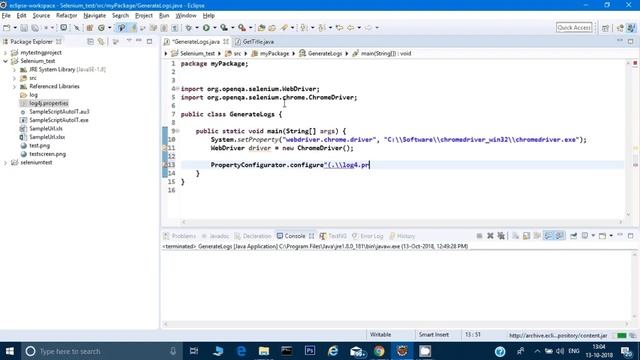
Task: Open Chrome from the taskbar
Action: pyautogui.click(x=379, y=351)
